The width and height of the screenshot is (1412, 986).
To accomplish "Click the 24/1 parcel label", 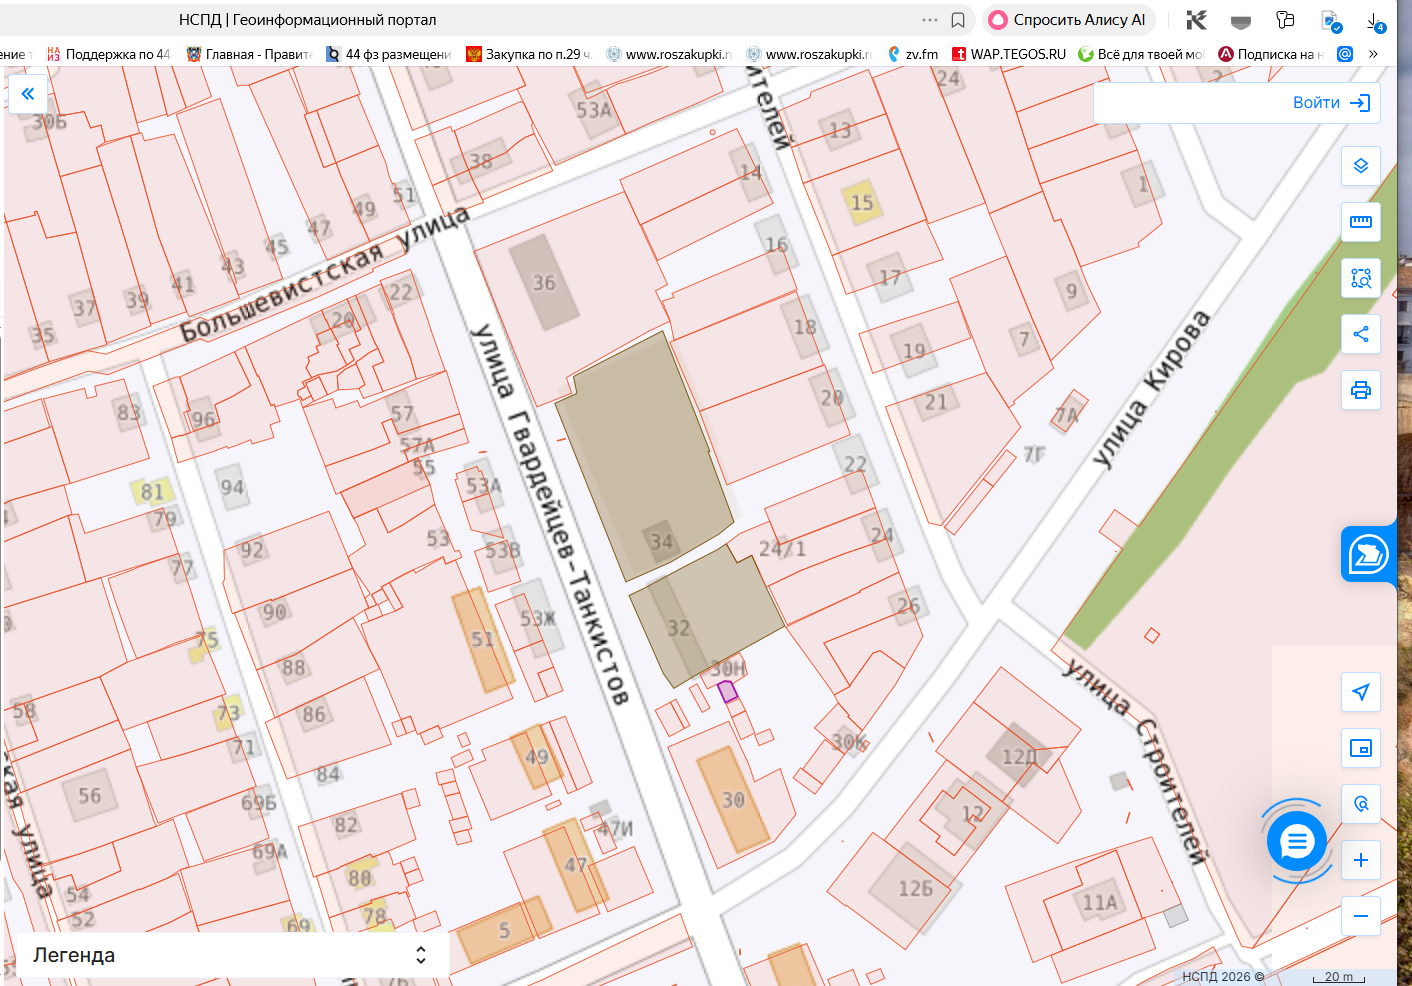I will pos(782,549).
